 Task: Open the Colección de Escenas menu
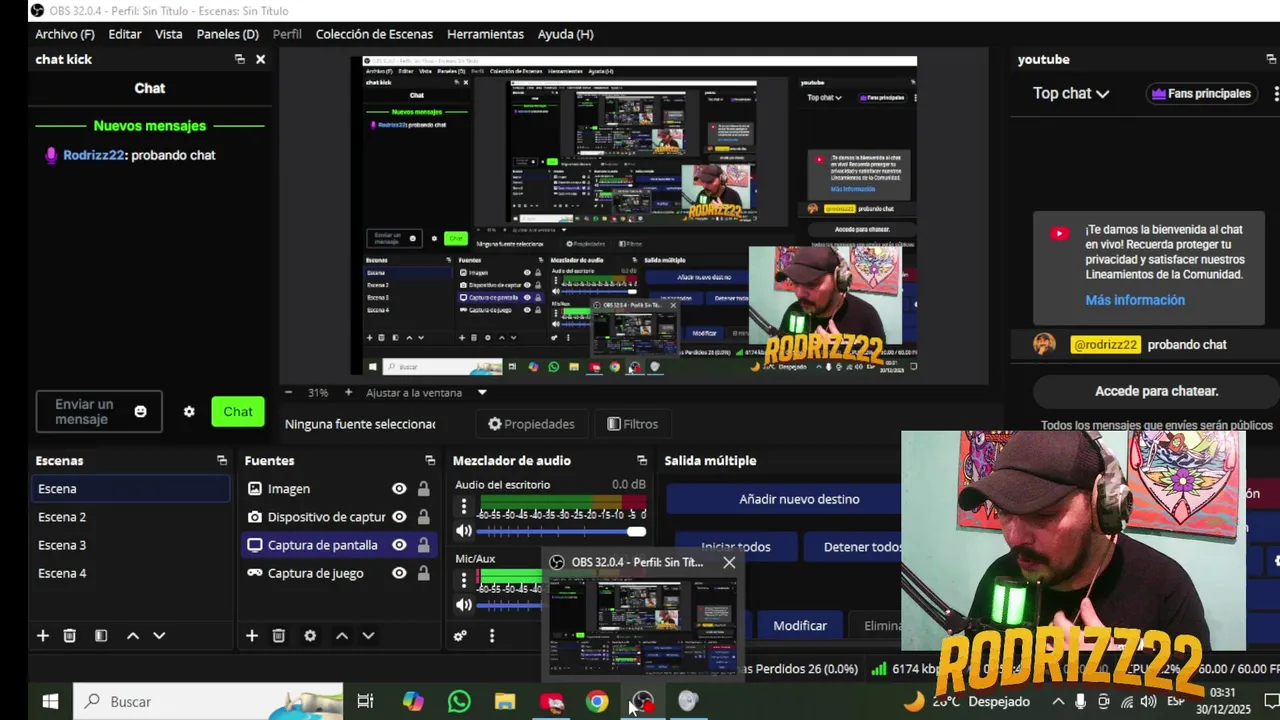click(x=374, y=34)
